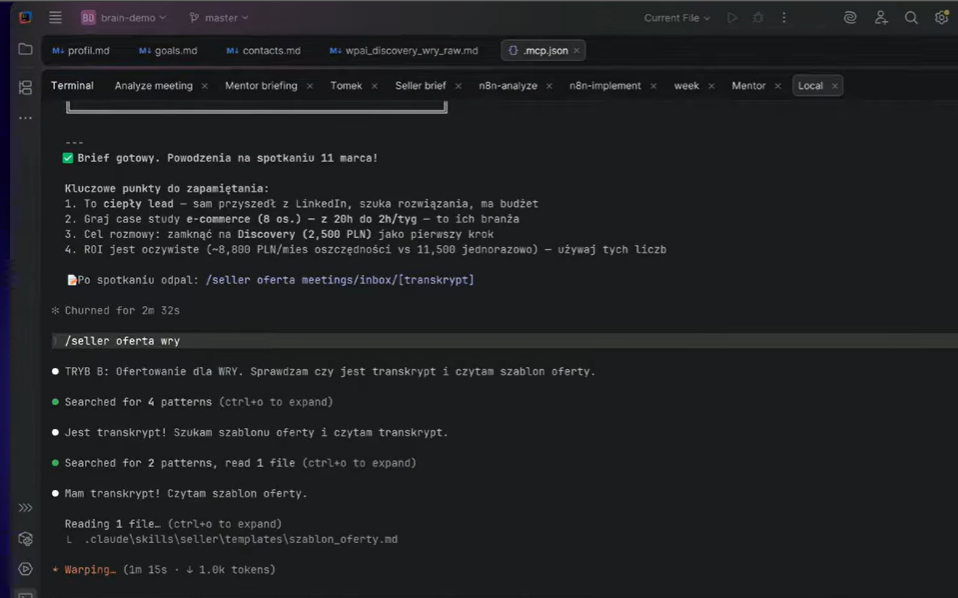
Task: Click the Run button in toolbar
Action: tap(732, 17)
